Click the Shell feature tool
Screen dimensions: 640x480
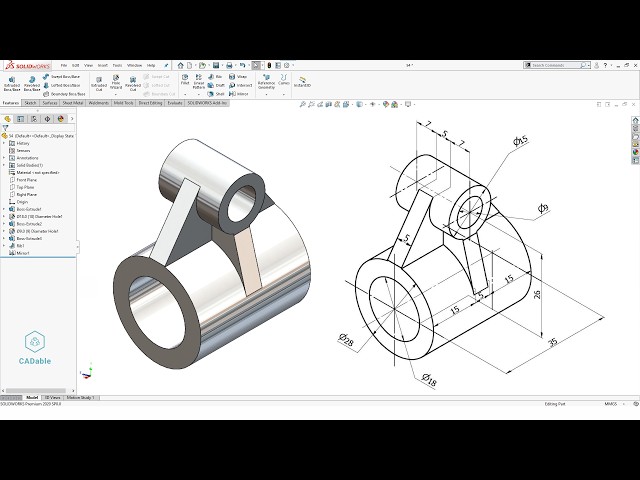click(216, 94)
